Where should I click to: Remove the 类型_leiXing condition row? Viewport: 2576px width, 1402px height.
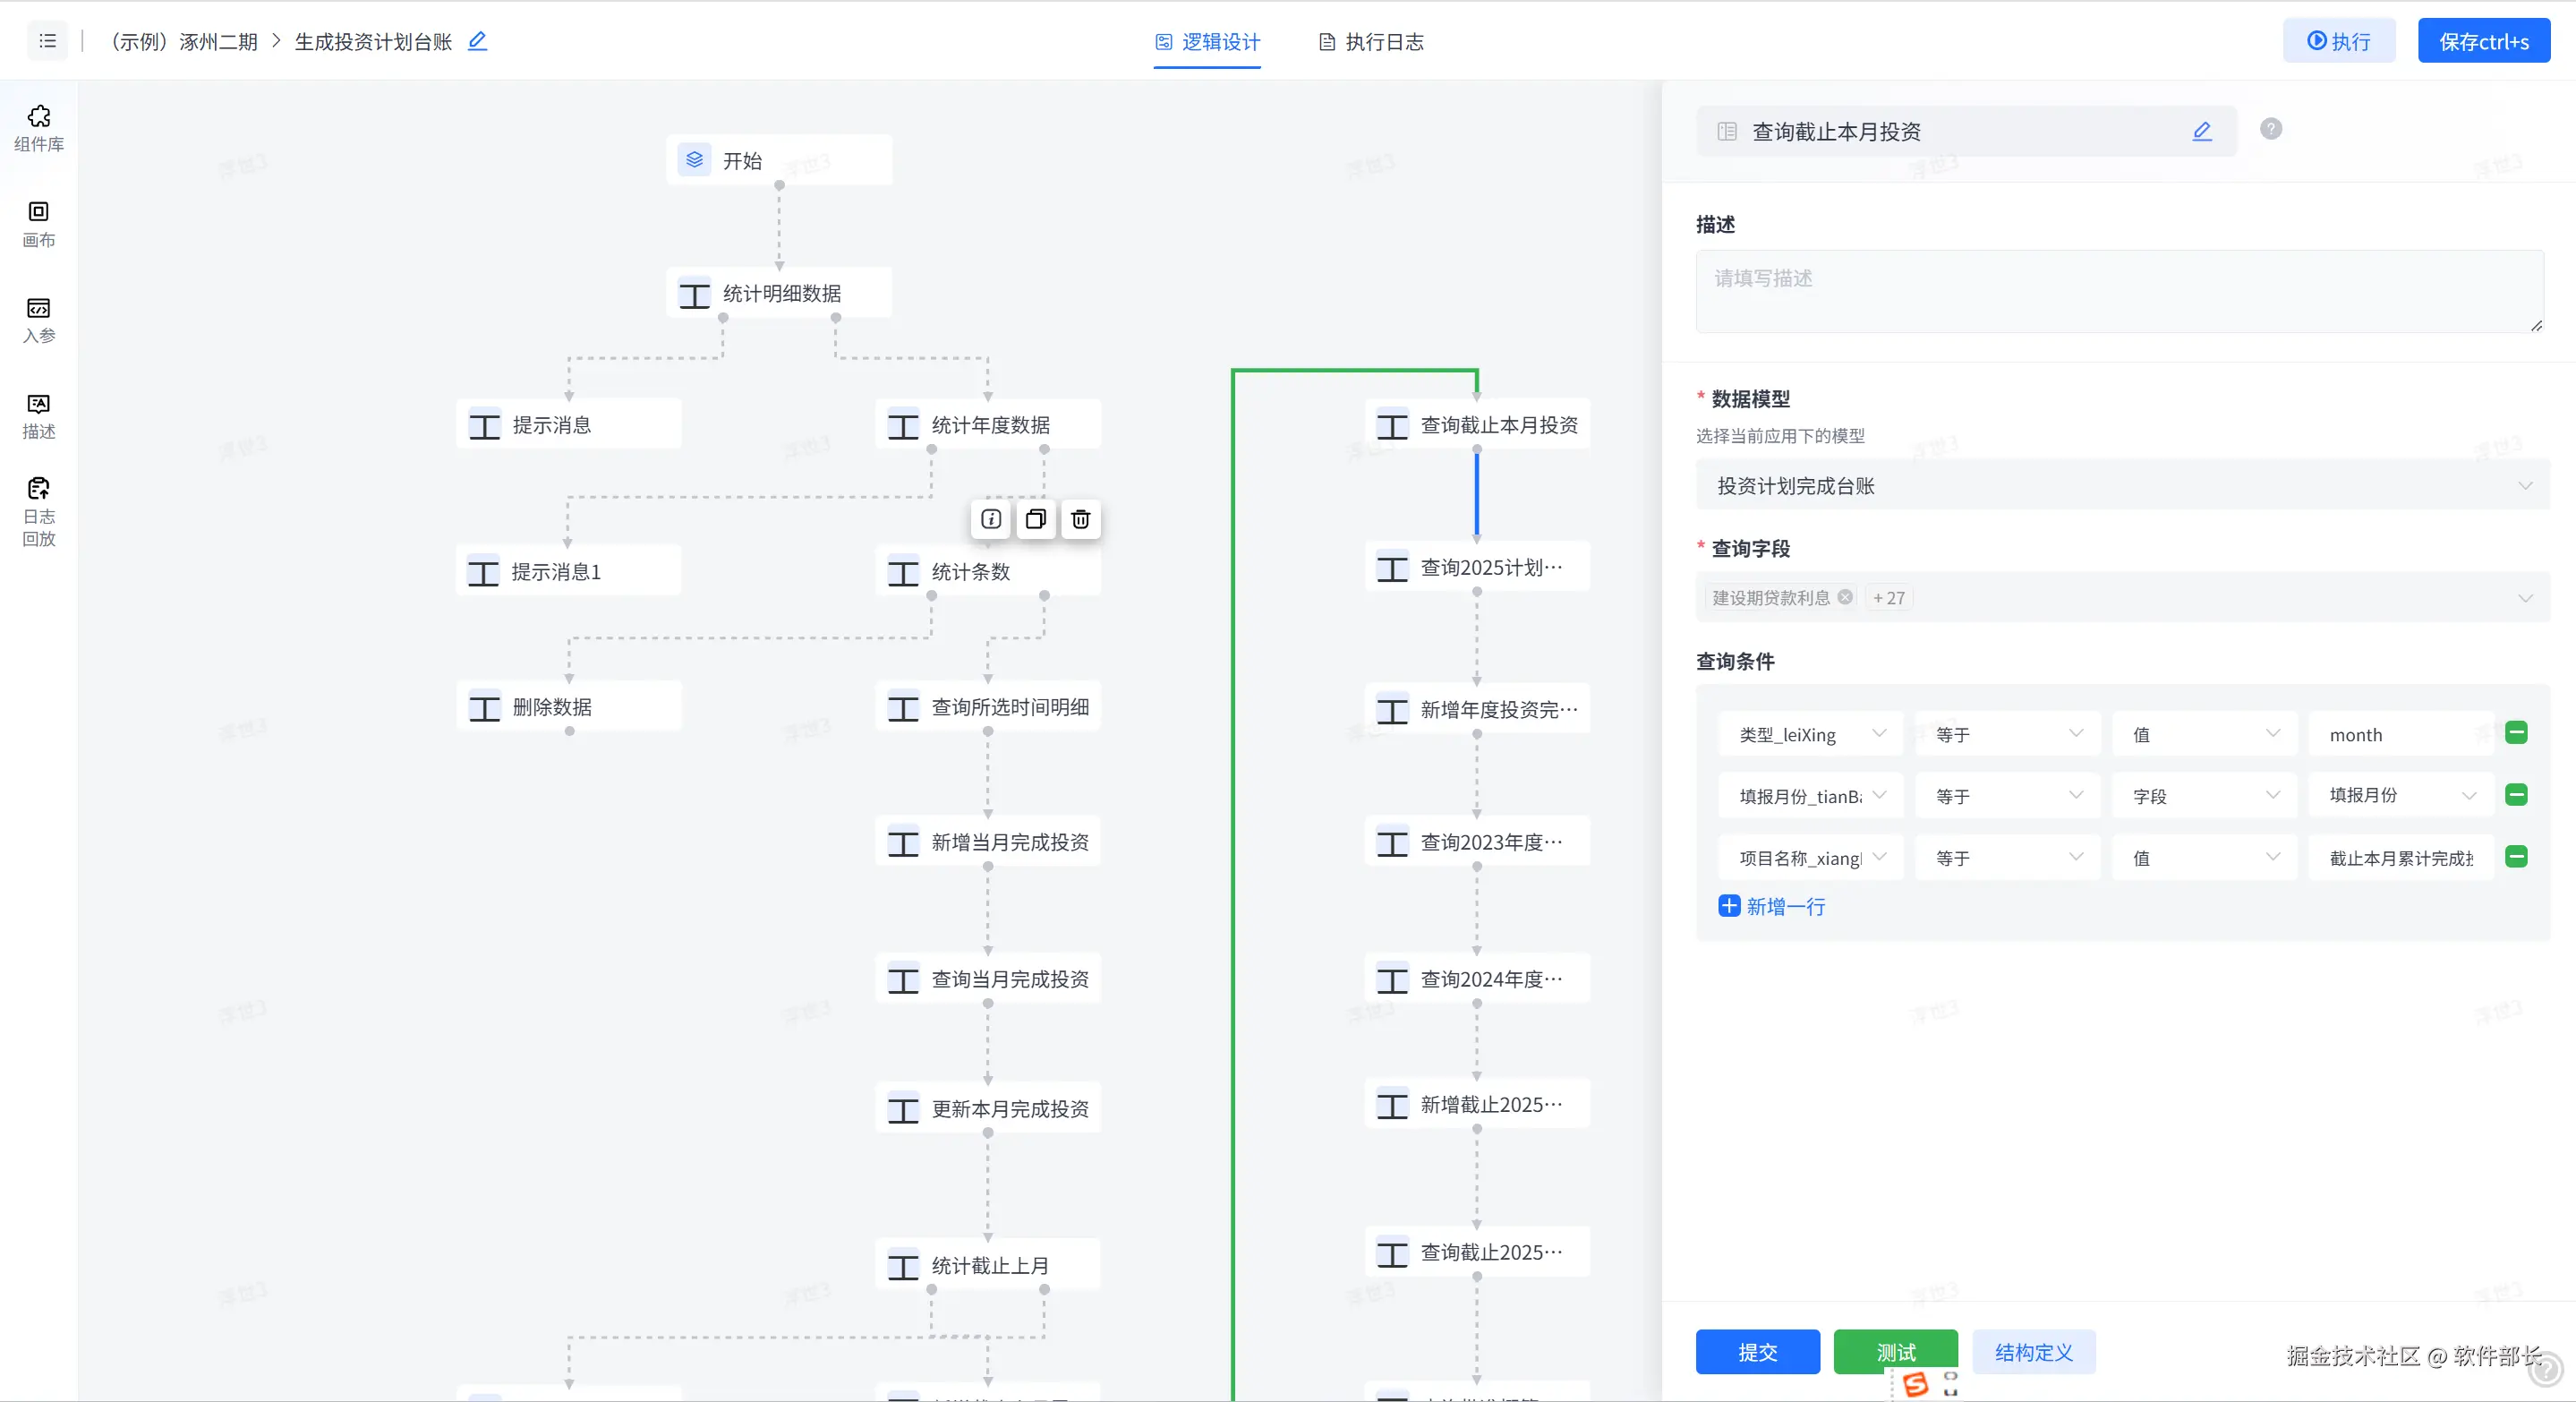click(x=2516, y=733)
